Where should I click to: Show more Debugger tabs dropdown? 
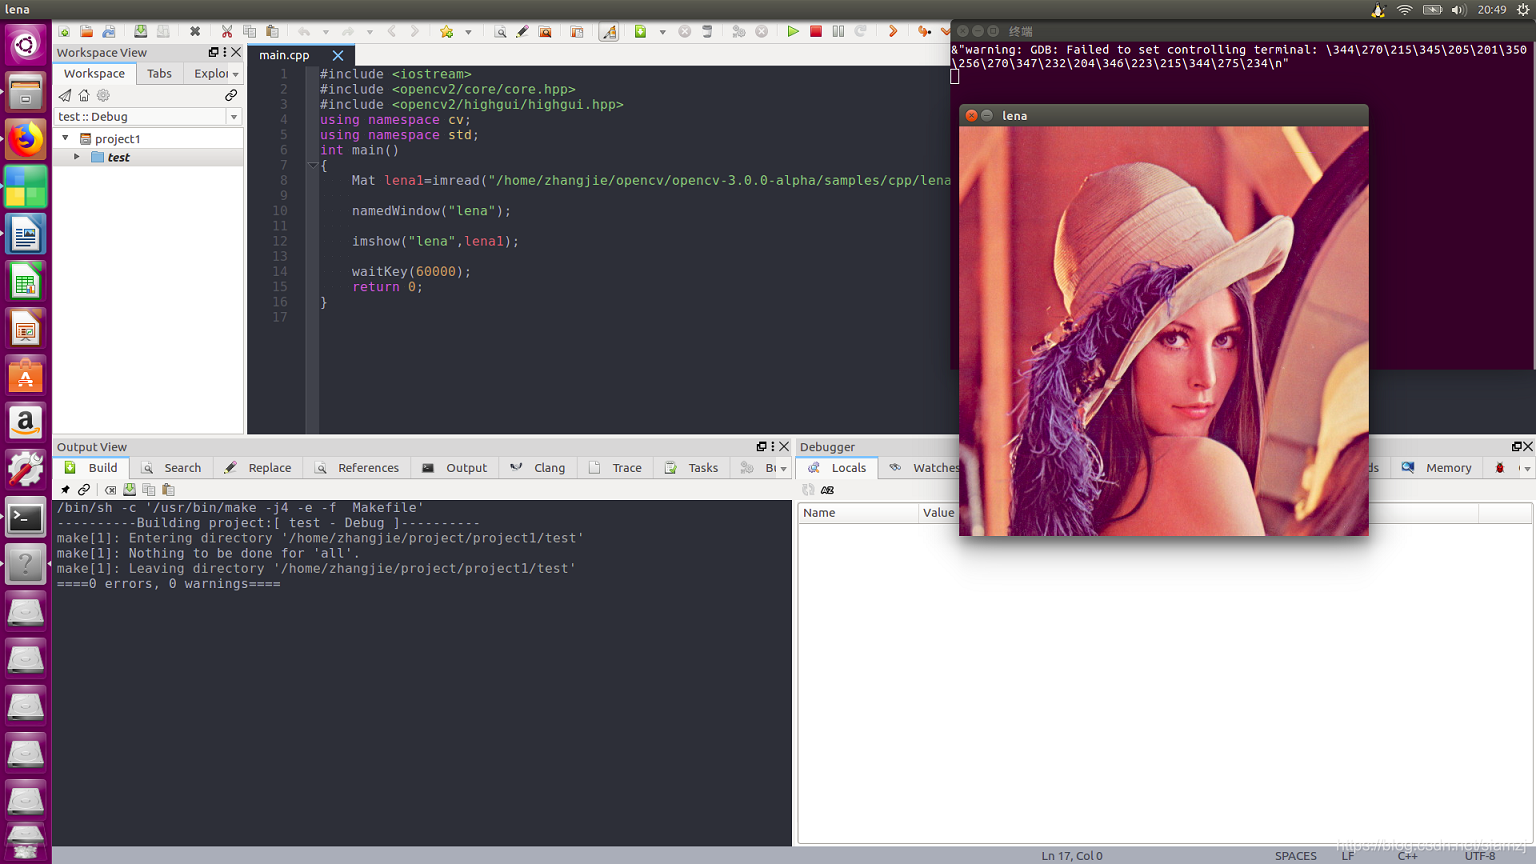1527,468
